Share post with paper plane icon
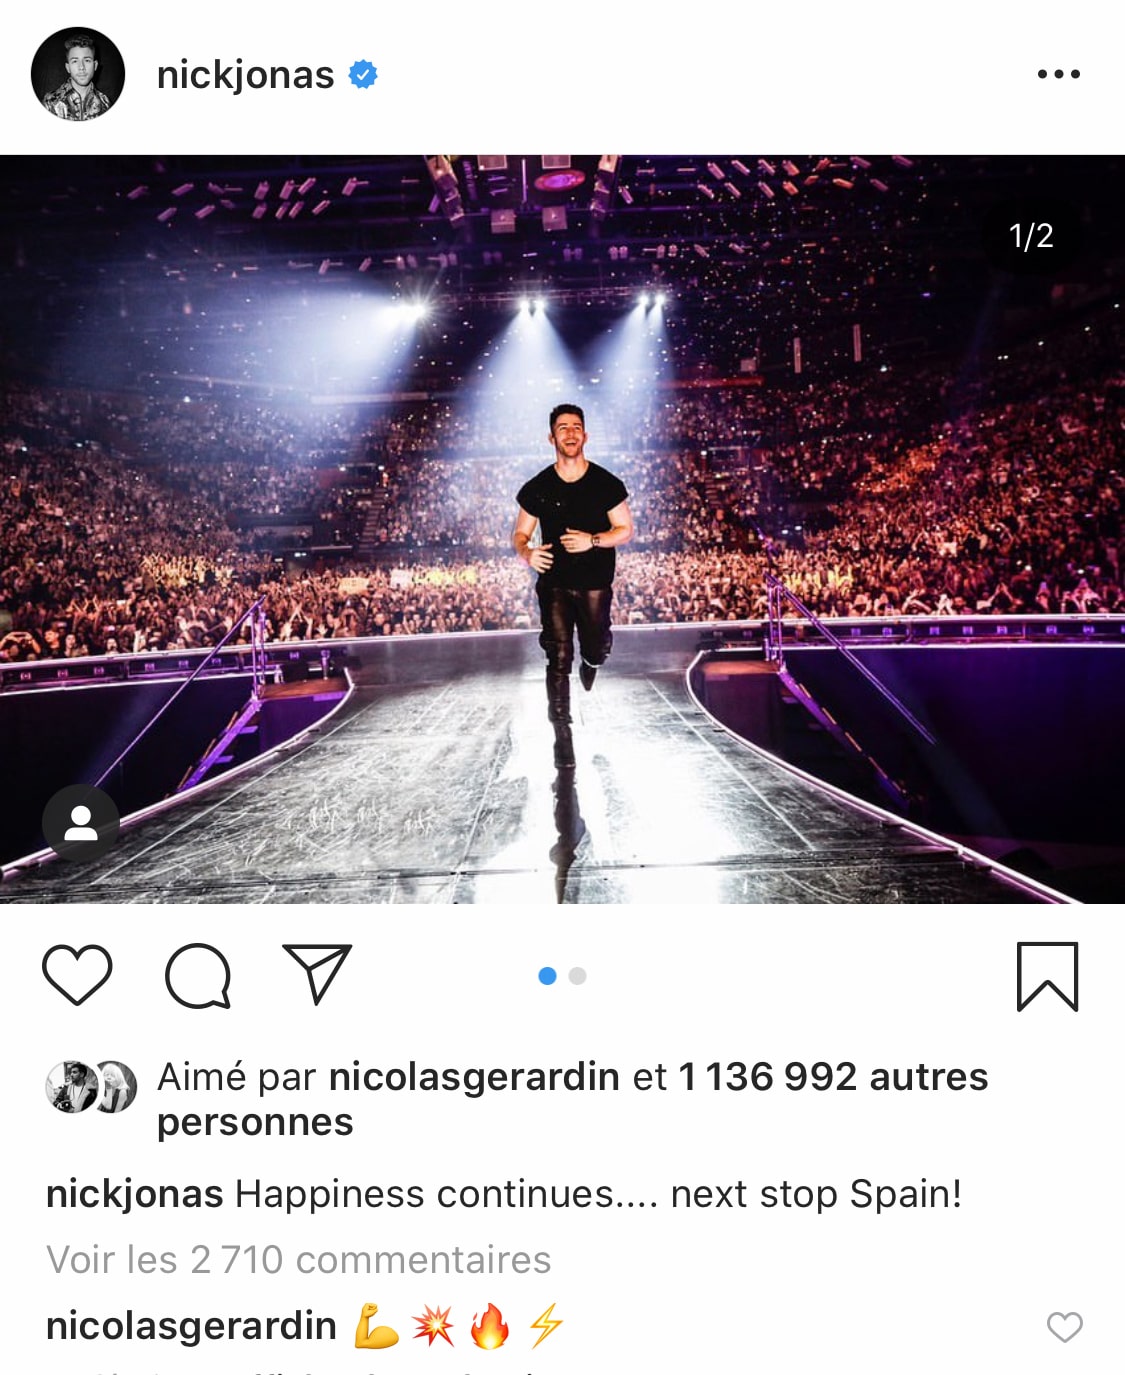Viewport: 1125px width, 1375px height. click(317, 973)
